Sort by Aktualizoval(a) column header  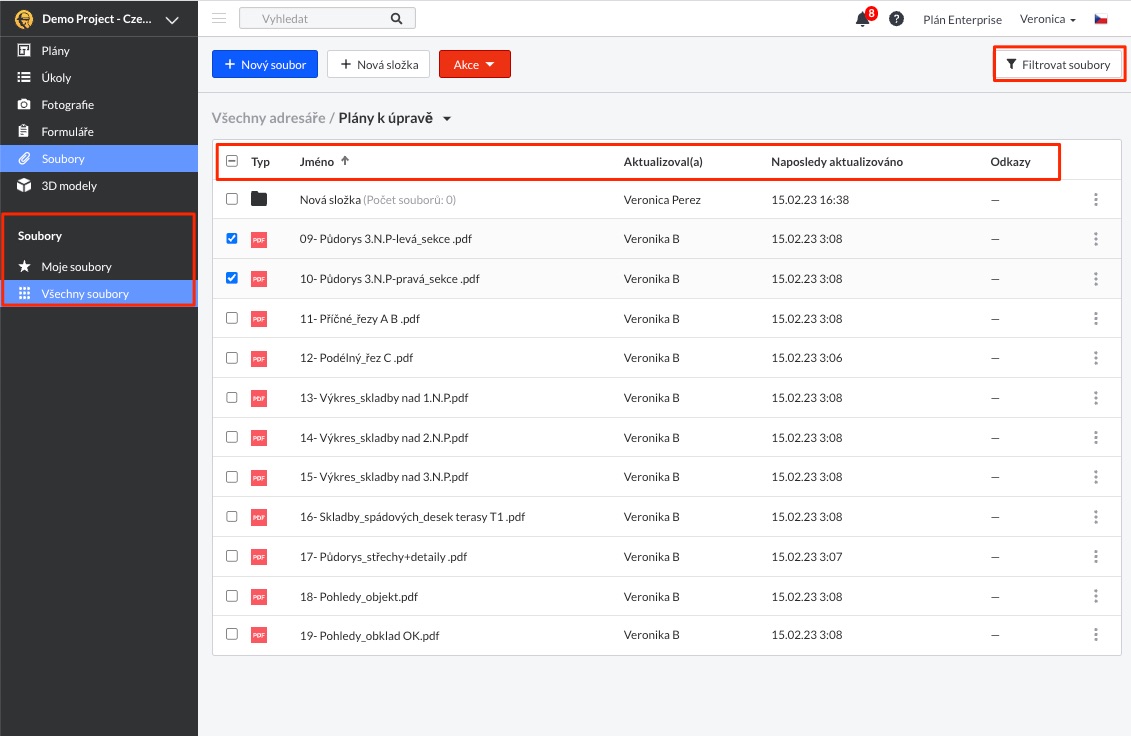coord(663,162)
